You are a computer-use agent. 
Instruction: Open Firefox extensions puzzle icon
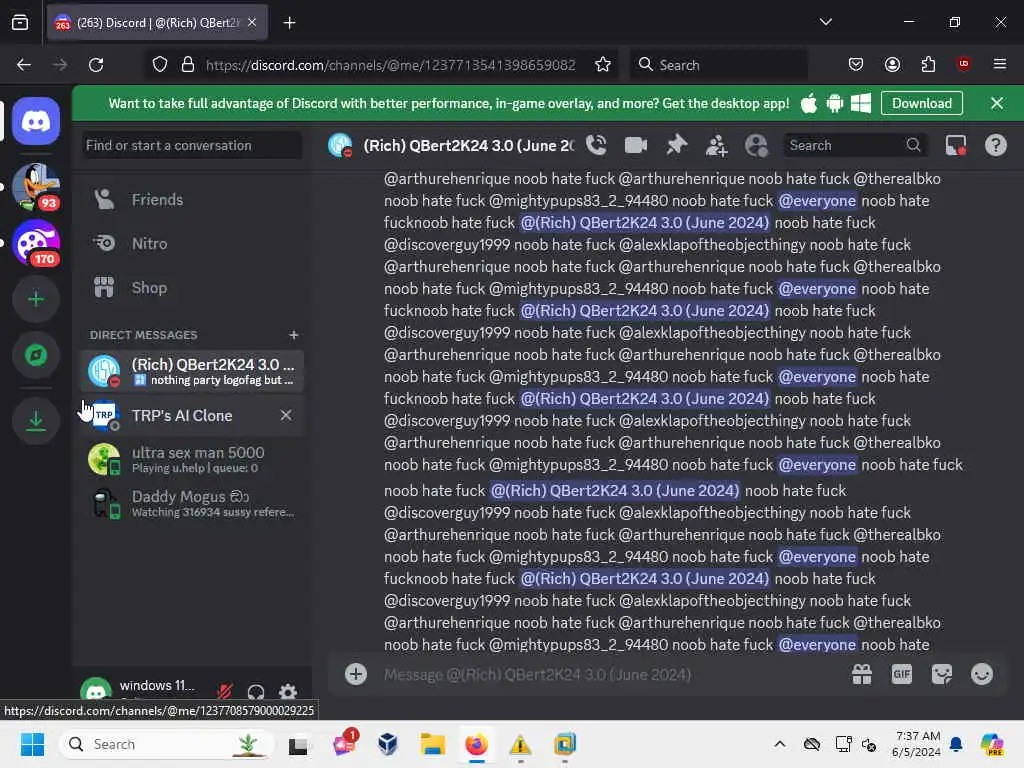(x=928, y=65)
